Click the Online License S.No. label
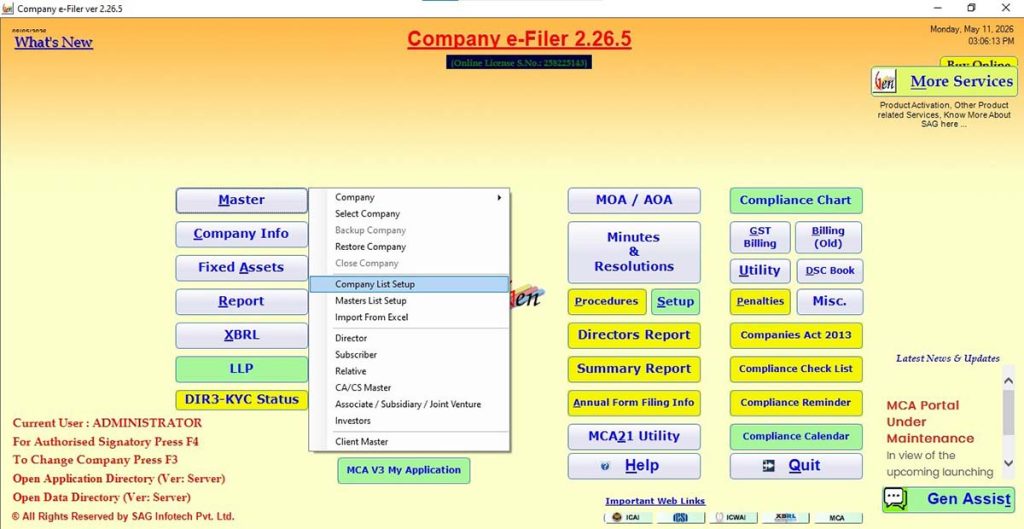This screenshot has height=529, width=1024. (519, 63)
